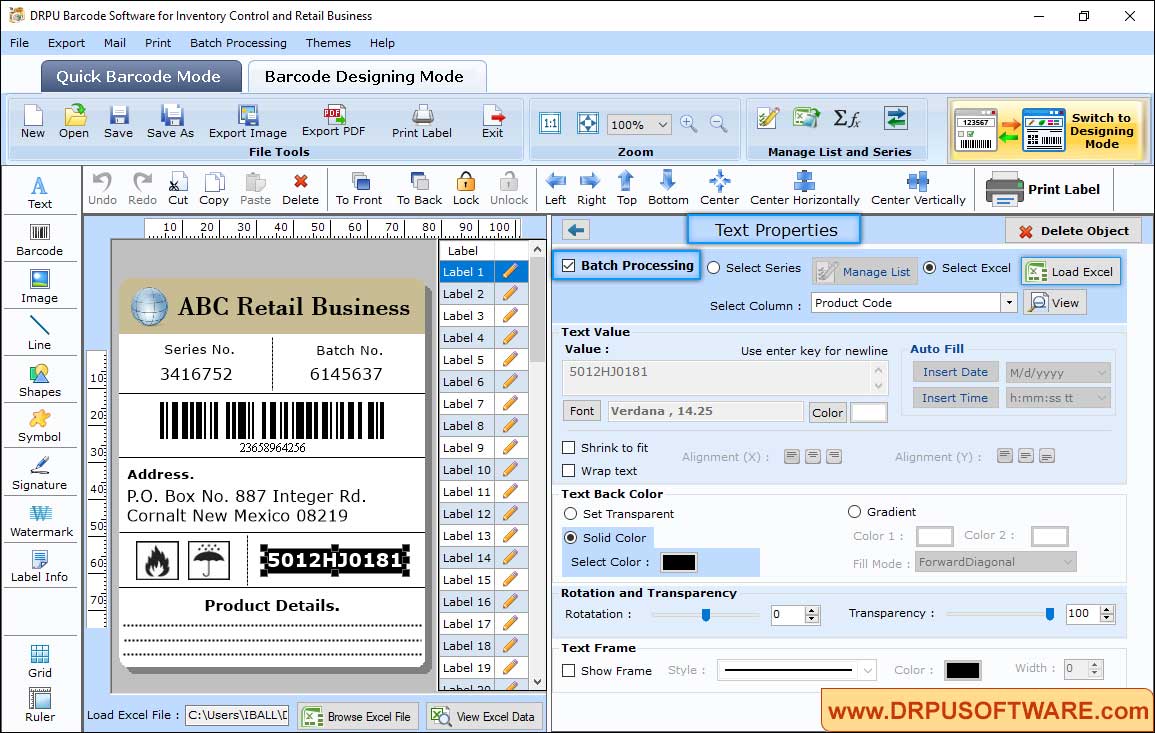Click the New file icon

(x=32, y=122)
